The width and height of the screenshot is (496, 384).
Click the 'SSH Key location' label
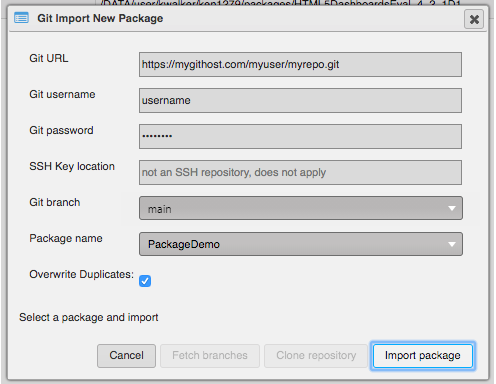[x=72, y=166]
